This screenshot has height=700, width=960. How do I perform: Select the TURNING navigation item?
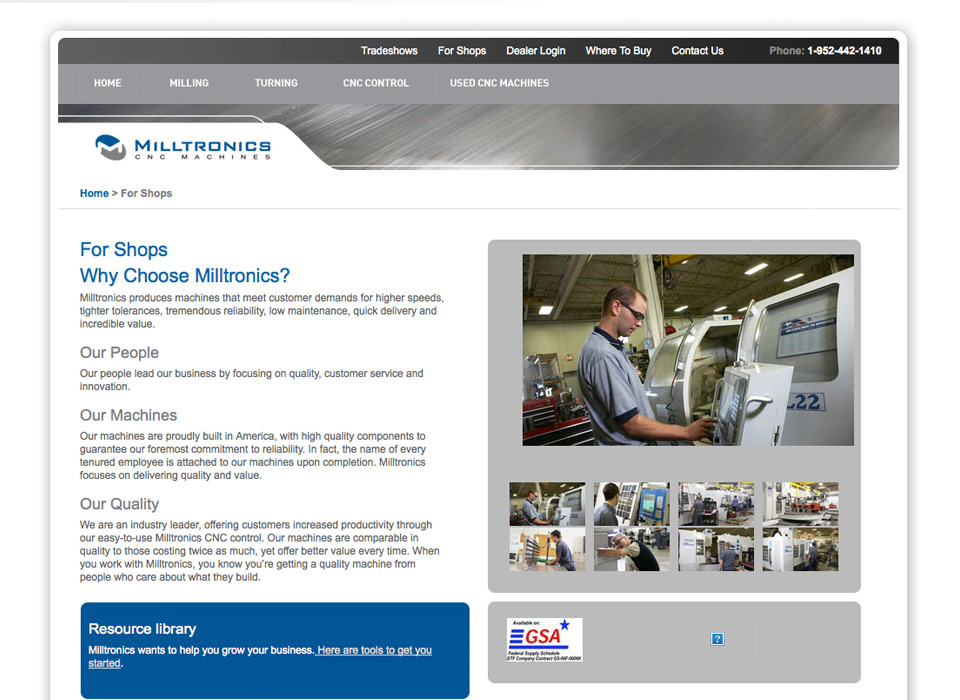tap(276, 83)
